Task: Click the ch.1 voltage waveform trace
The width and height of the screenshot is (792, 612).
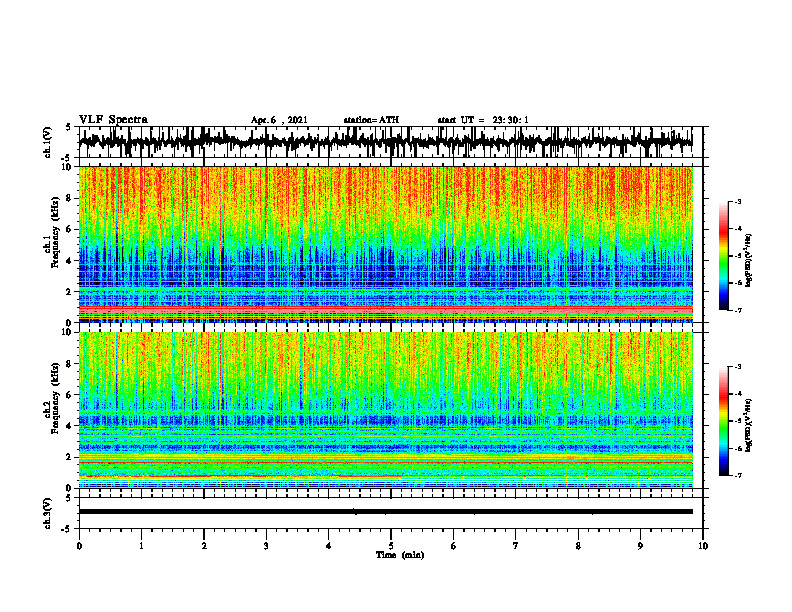Action: (x=386, y=142)
